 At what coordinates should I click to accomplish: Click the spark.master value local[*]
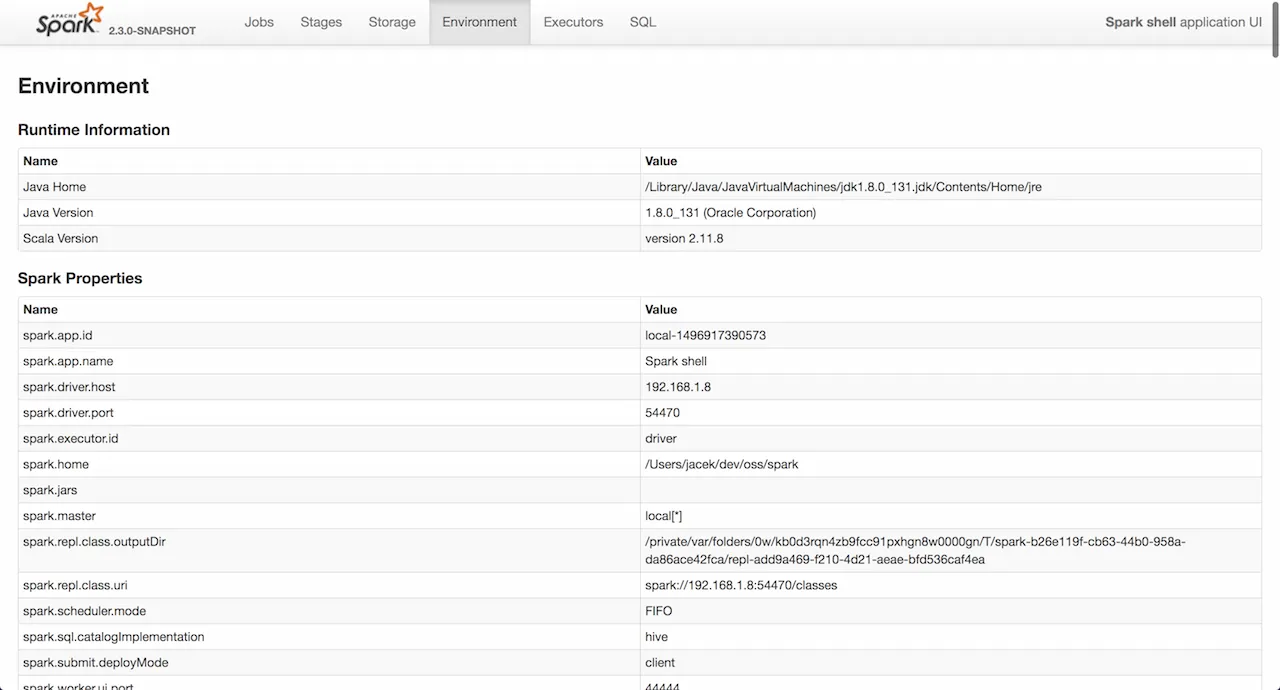coord(663,516)
